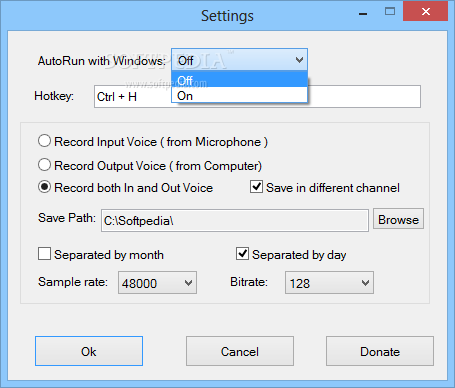Pick On in the AutoRun list

click(239, 95)
